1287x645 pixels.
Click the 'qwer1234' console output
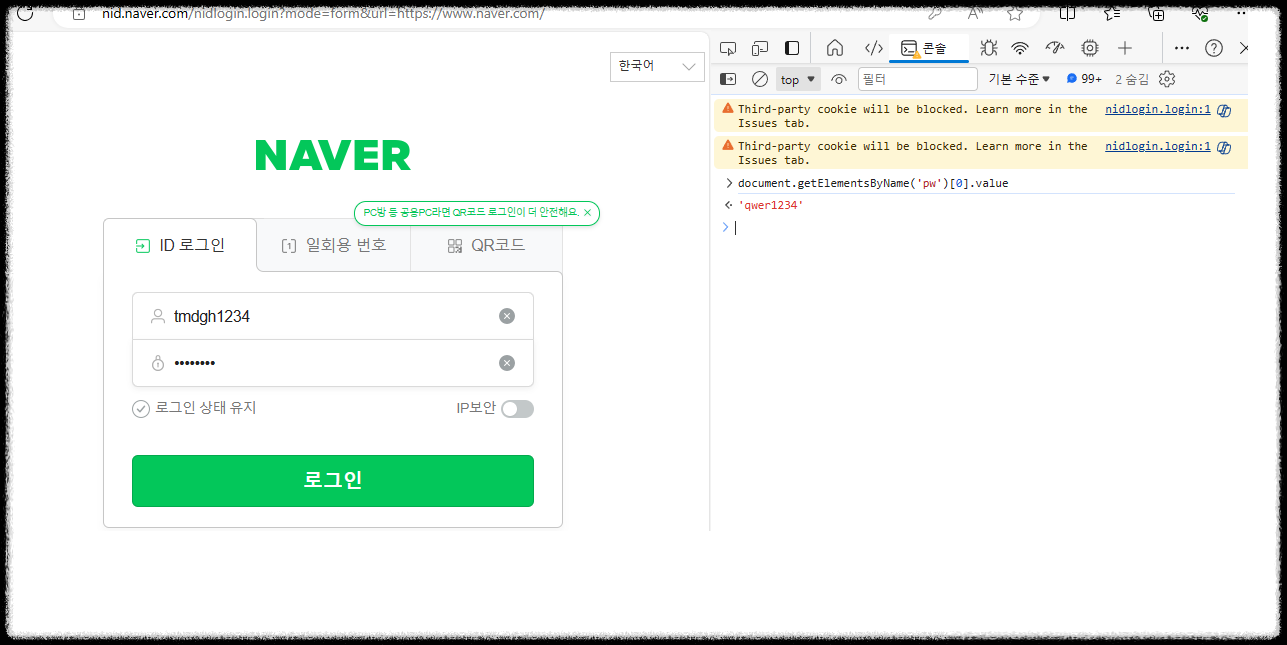(770, 205)
